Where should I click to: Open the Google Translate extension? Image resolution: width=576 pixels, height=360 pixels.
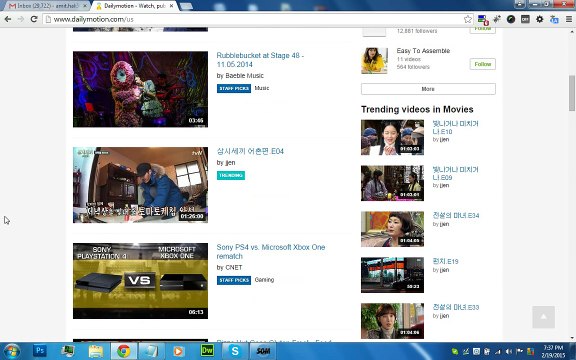click(554, 19)
